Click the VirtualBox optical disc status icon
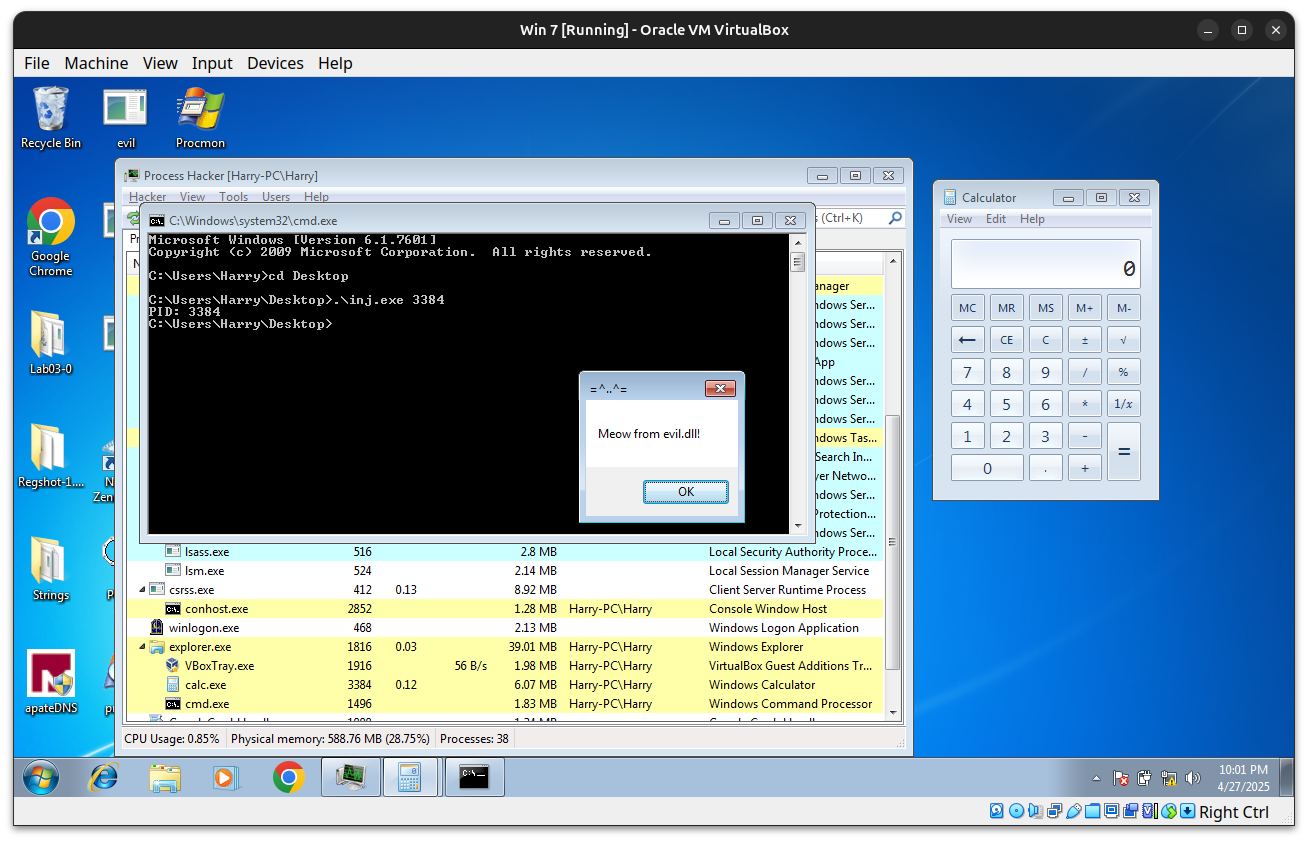This screenshot has width=1308, height=842. point(1016,811)
